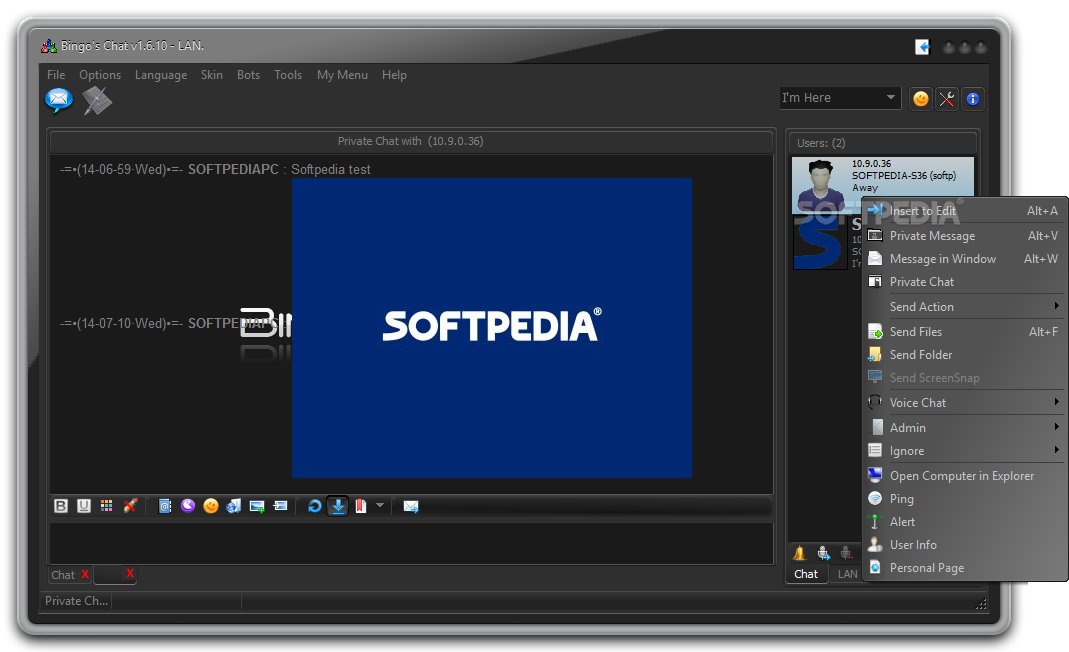Click the microphone with red minus icon
Screen dimensions: 1069x652
[x=846, y=553]
